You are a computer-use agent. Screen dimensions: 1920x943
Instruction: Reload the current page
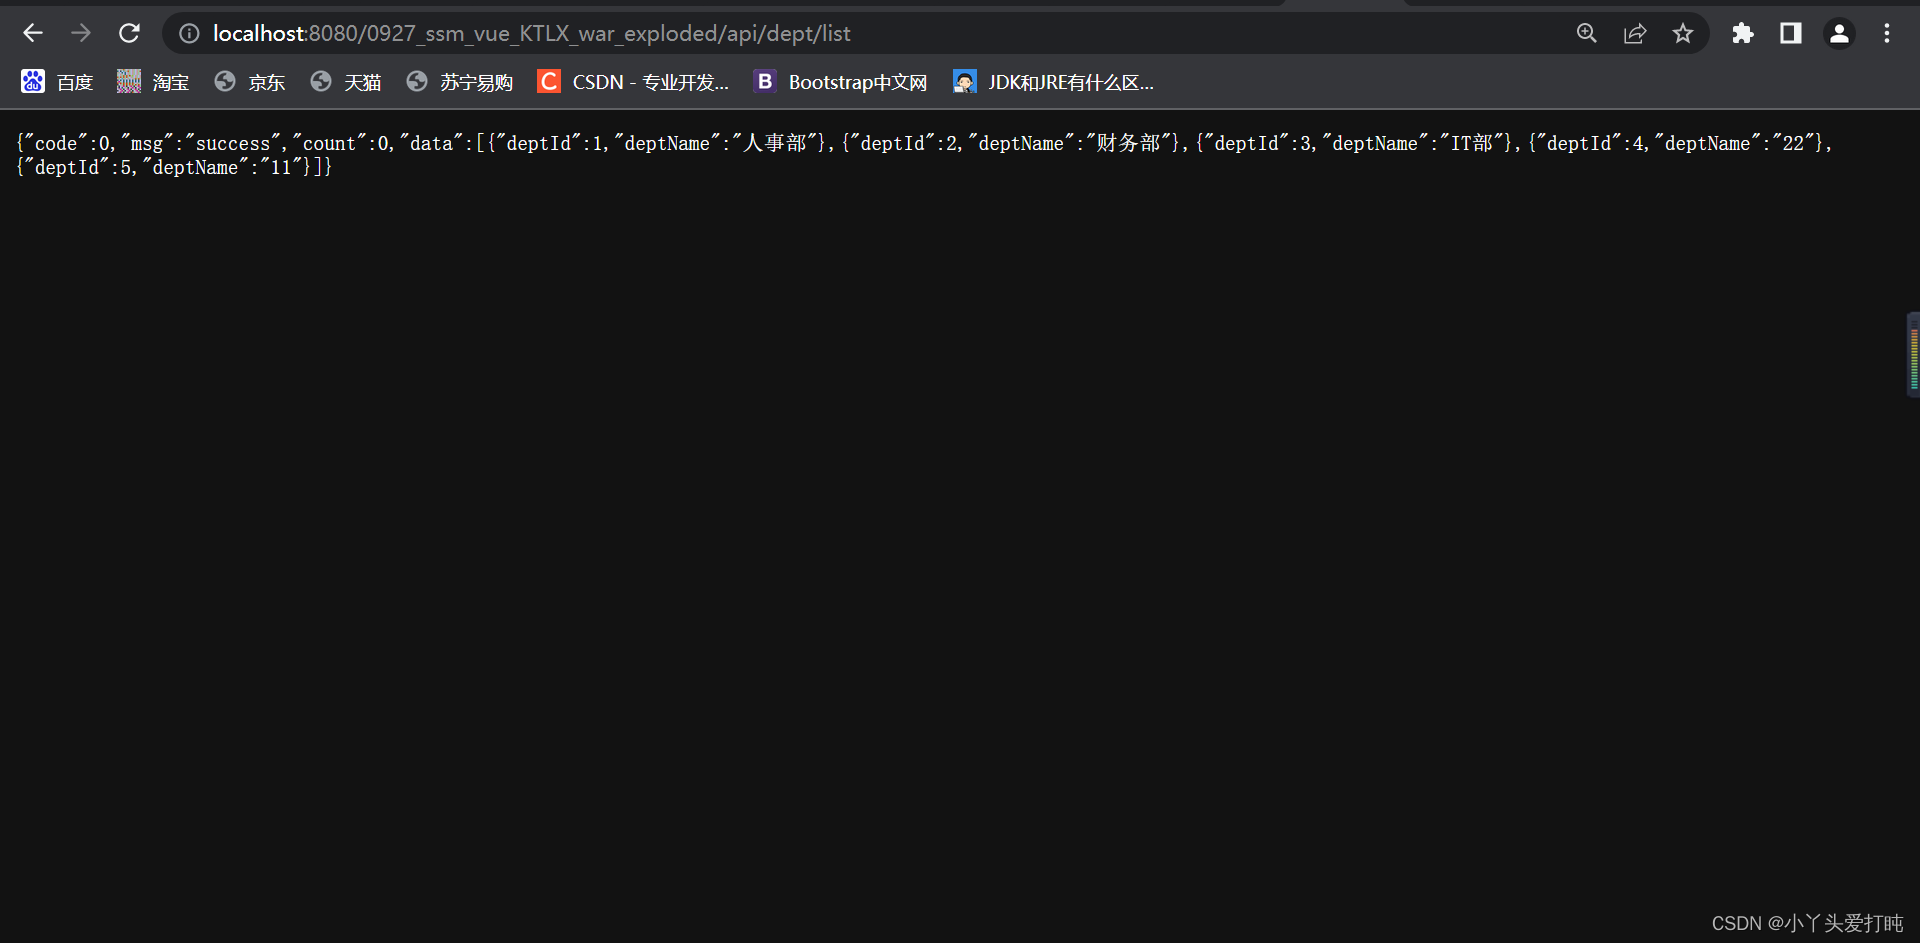pos(129,33)
